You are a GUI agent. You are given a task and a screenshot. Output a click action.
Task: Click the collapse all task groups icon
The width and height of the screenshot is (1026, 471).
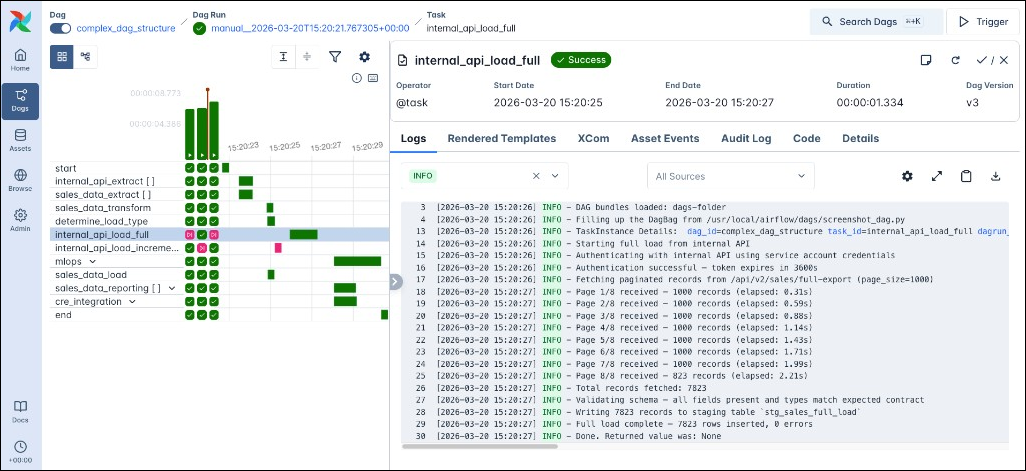tap(306, 57)
